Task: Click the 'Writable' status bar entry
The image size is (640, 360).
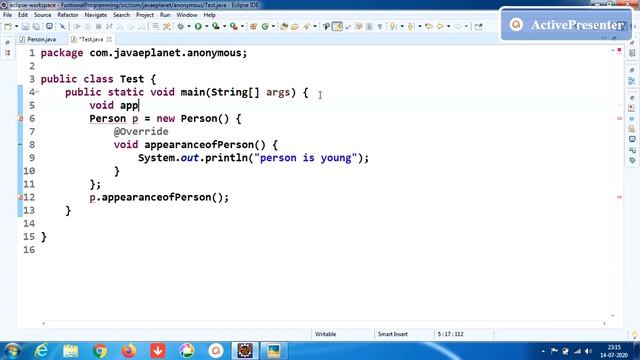Action: click(x=325, y=334)
